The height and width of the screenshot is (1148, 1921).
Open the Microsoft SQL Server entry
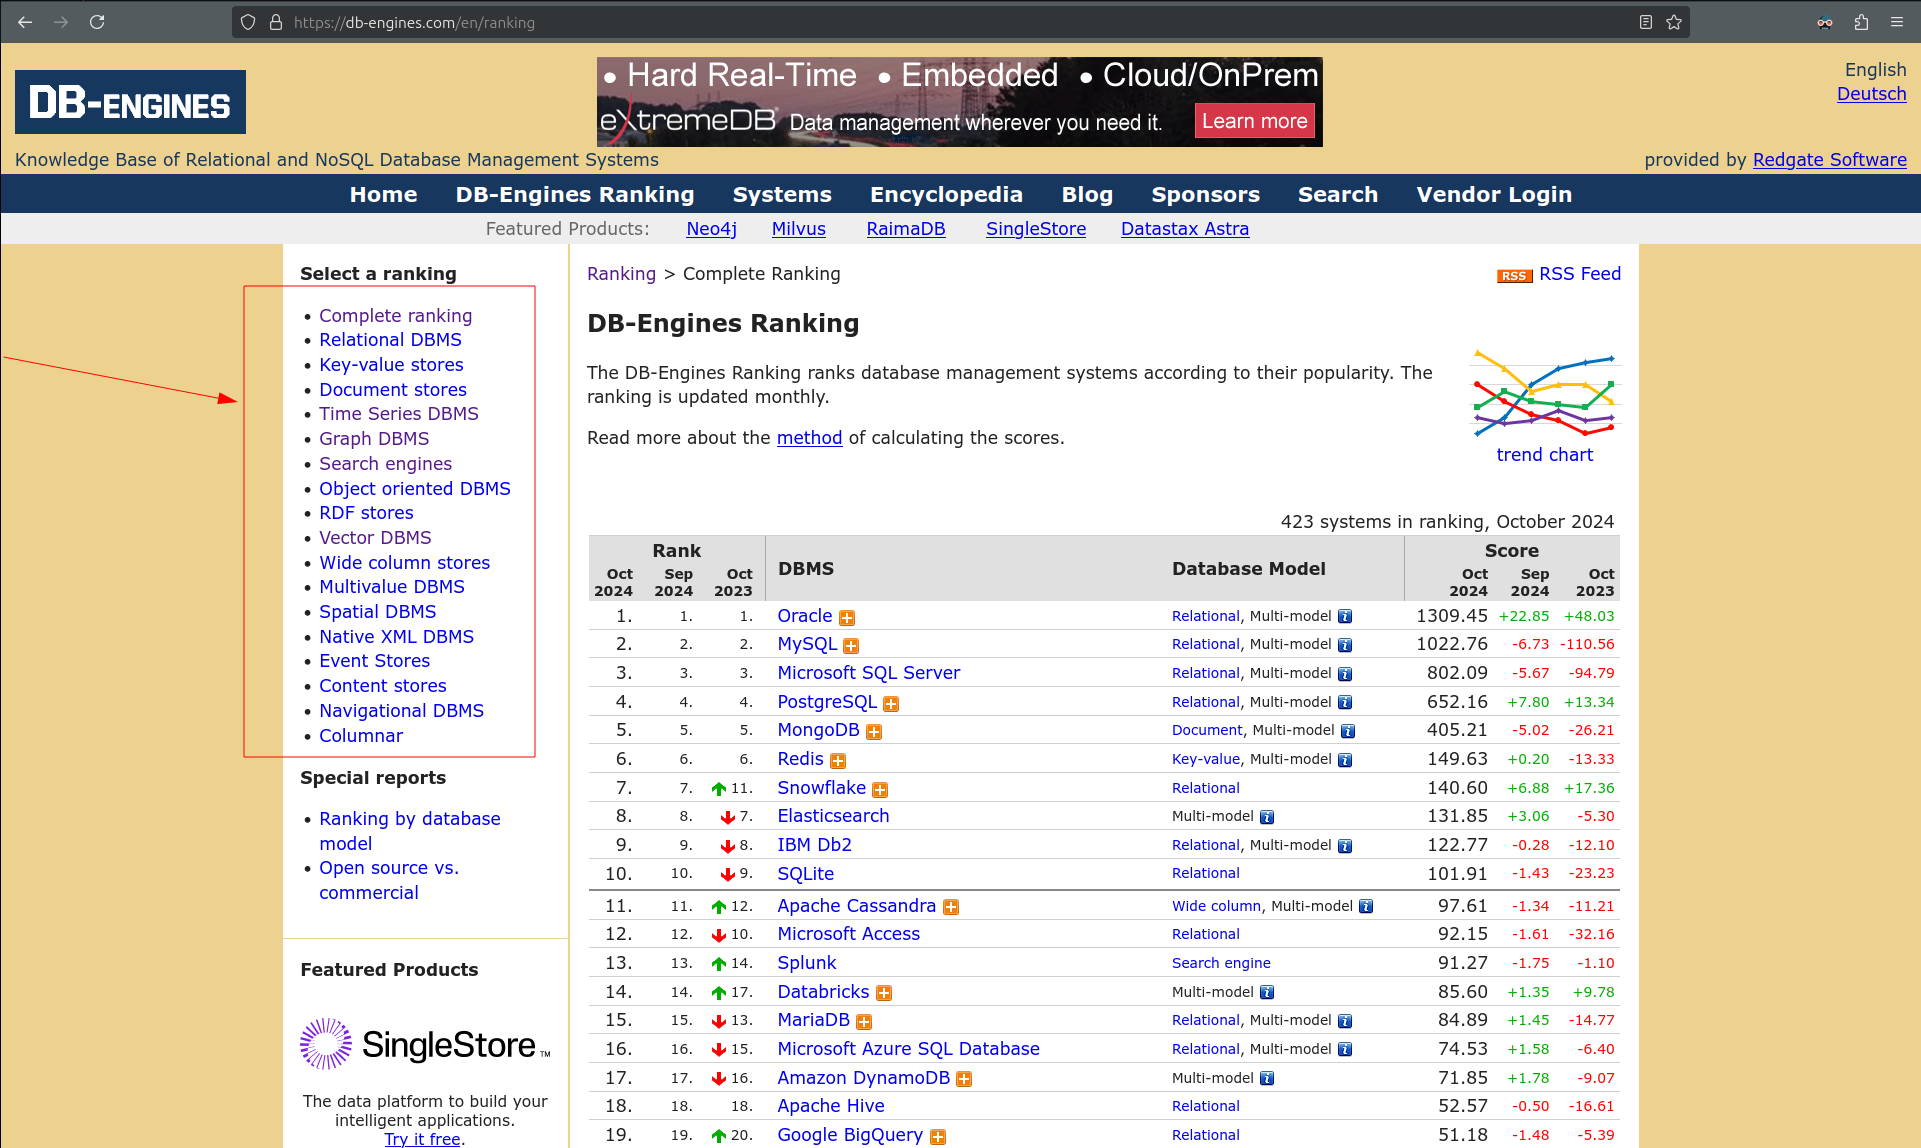pyautogui.click(x=868, y=673)
